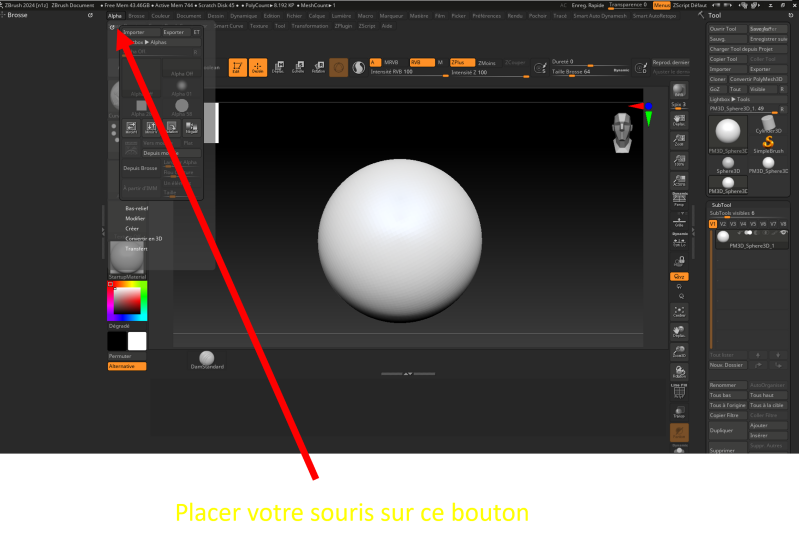Viewport: 799px width, 544px height.
Task: Adjust the Taille Brosse slider
Action: [591, 72]
